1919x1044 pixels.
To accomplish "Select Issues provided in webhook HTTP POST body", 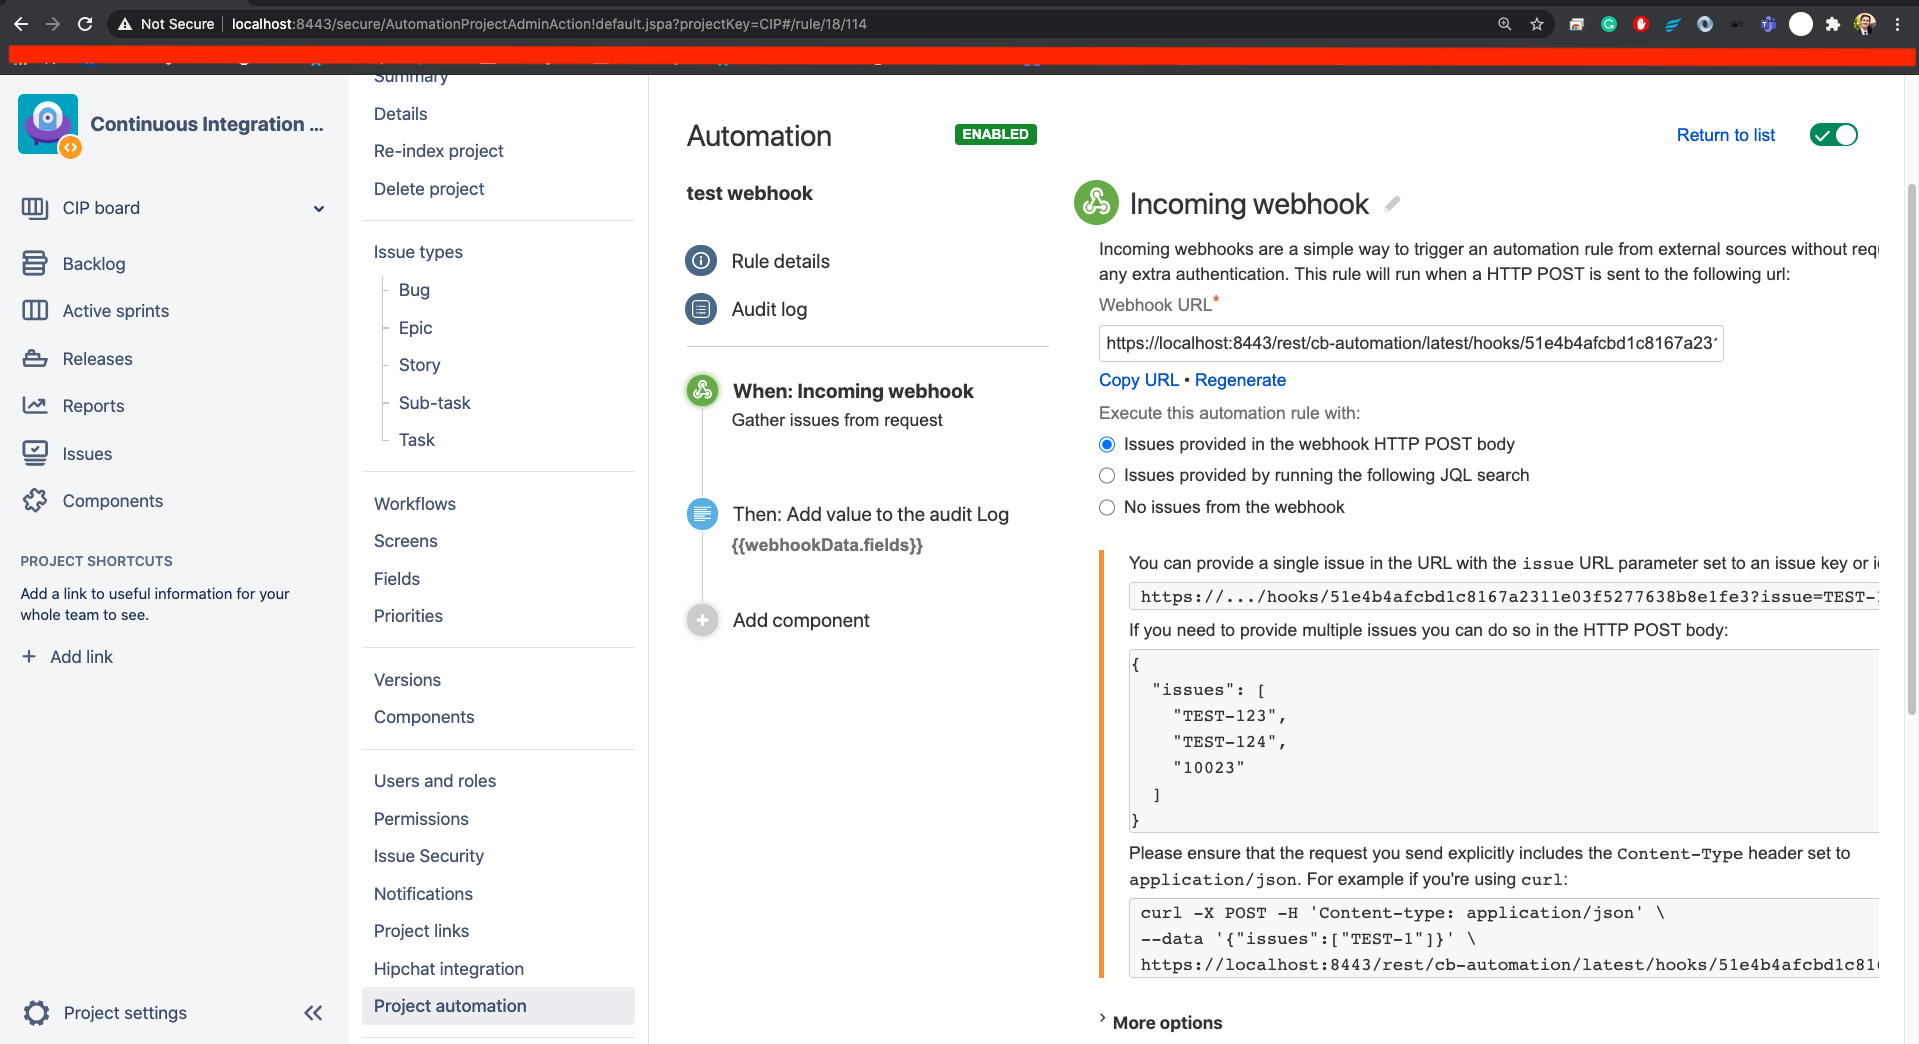I will pyautogui.click(x=1107, y=445).
